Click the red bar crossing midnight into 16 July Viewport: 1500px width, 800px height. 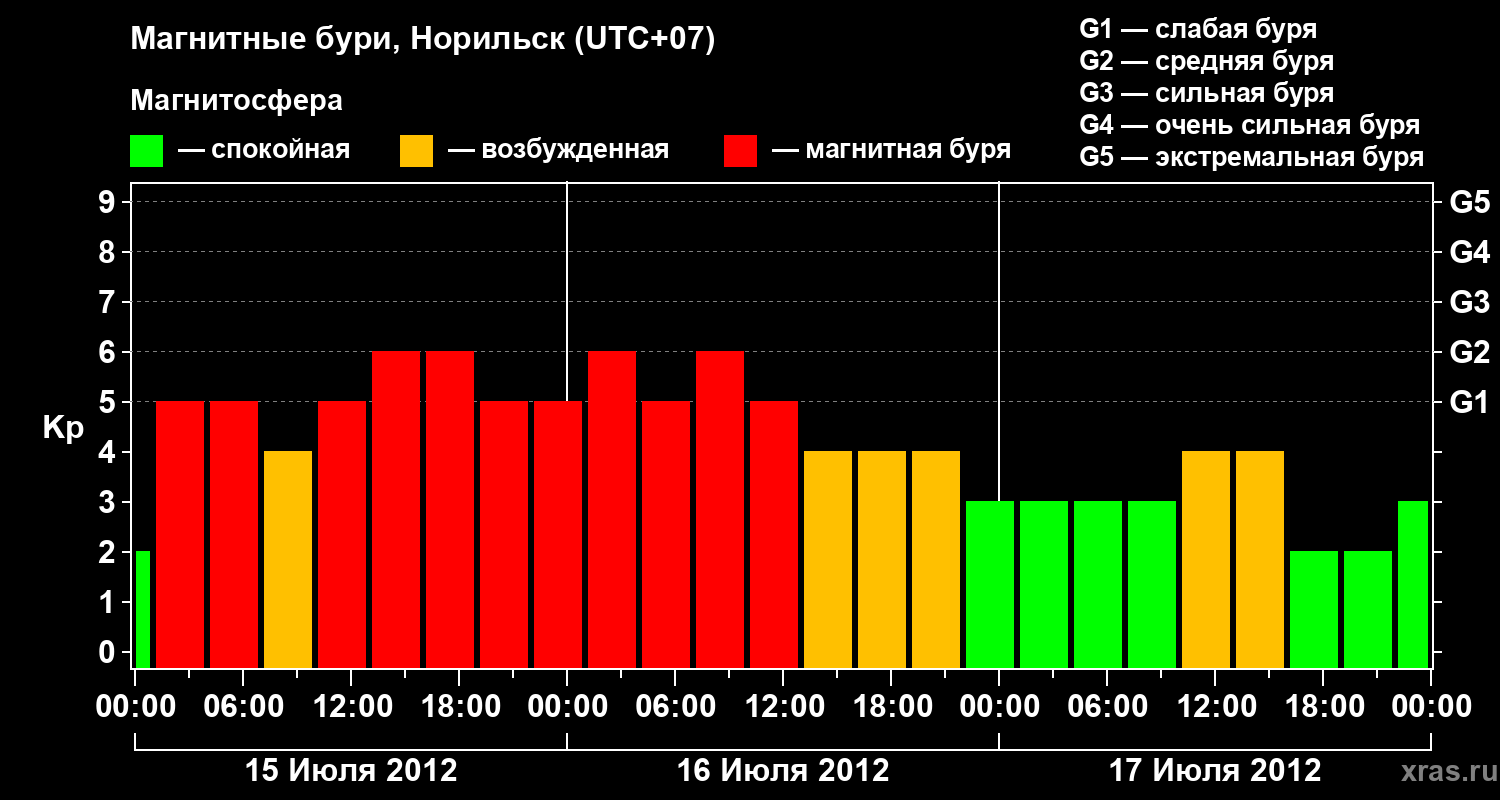click(x=558, y=534)
